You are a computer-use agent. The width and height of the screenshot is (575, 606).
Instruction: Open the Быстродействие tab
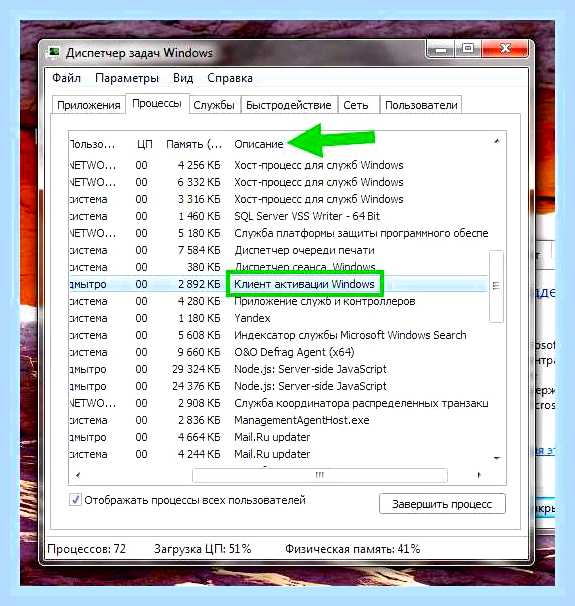pos(288,105)
